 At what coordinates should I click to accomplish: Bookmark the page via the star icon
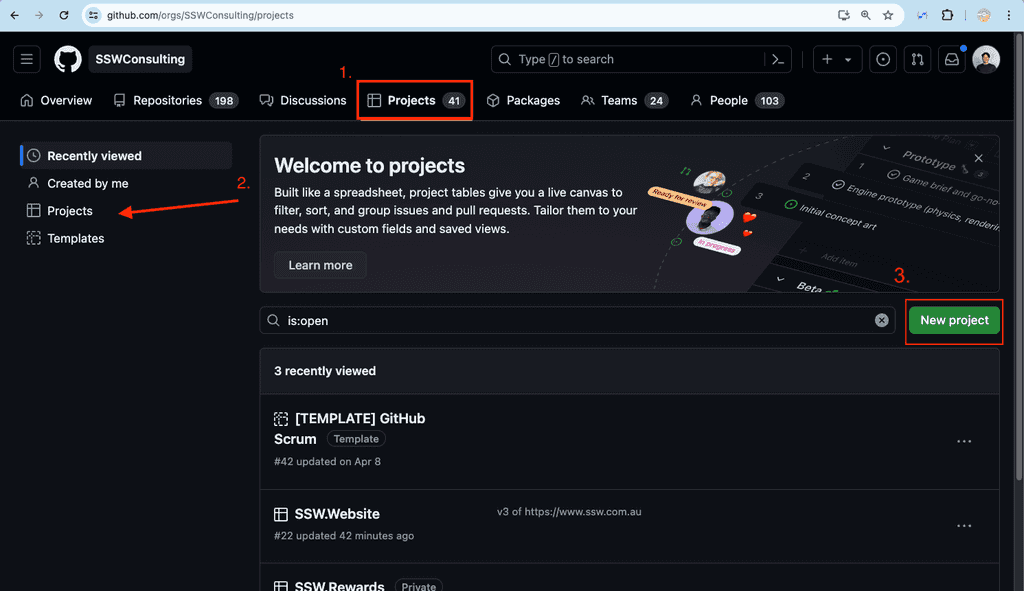click(x=887, y=15)
